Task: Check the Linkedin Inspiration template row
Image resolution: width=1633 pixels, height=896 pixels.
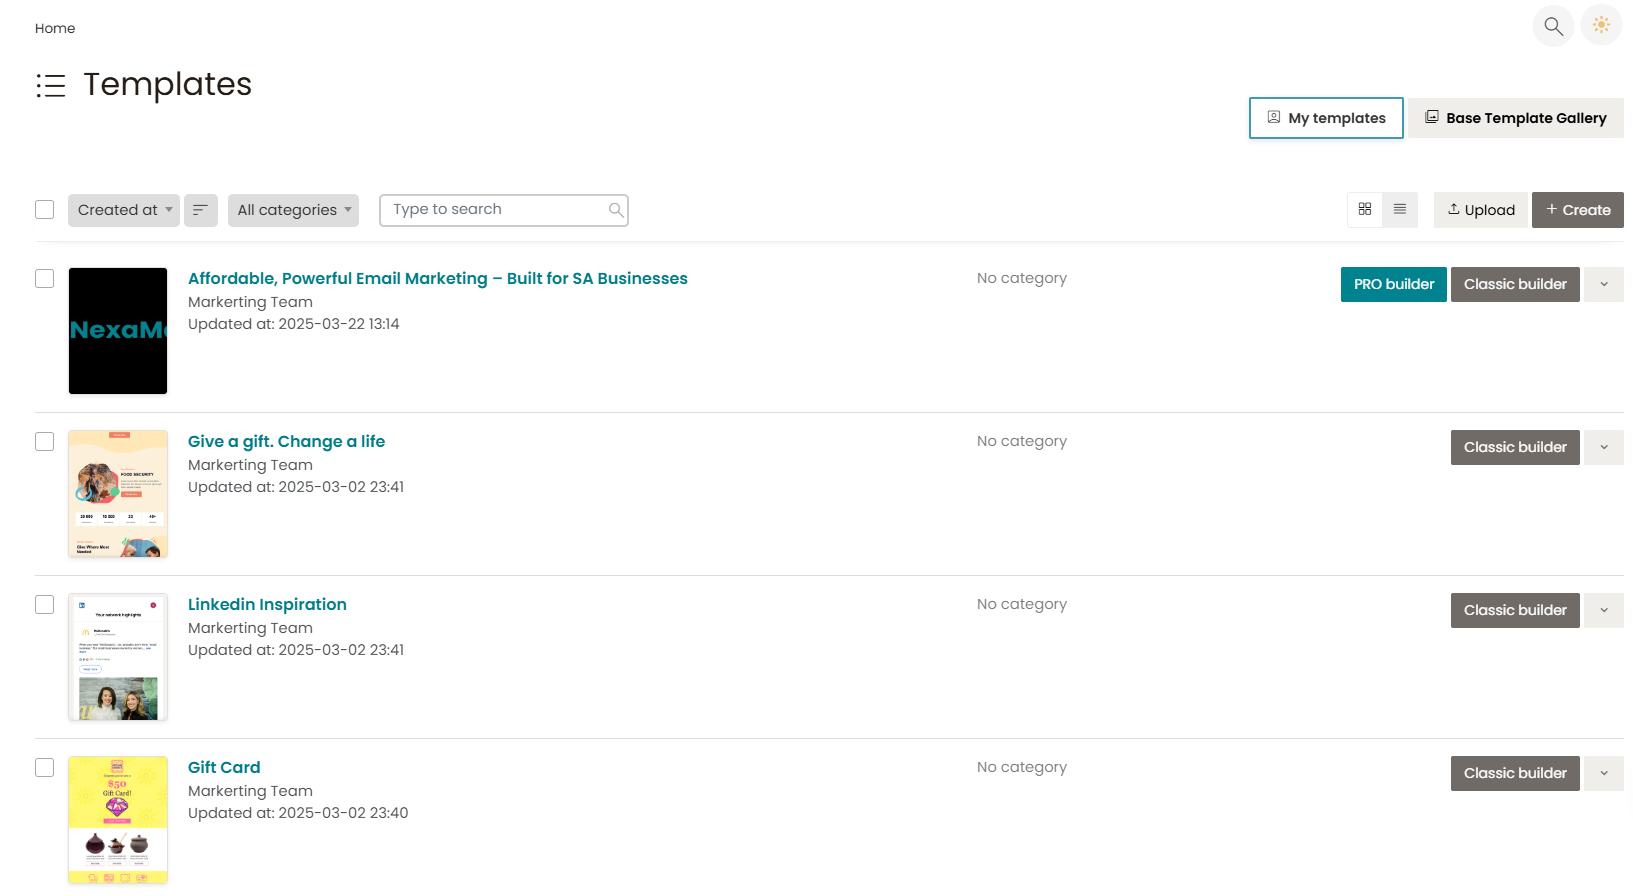Action: point(44,604)
